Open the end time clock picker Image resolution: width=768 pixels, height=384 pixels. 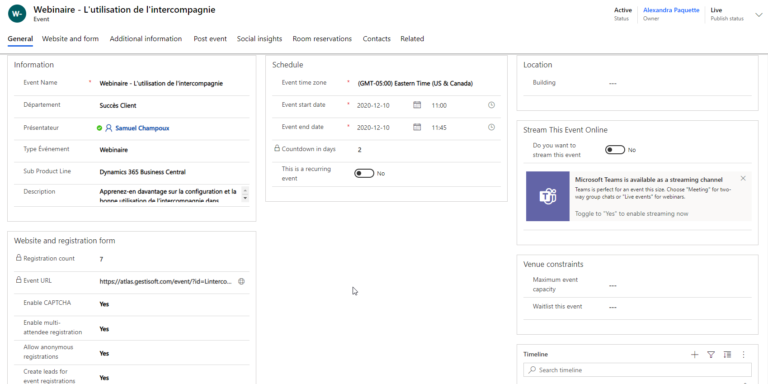click(491, 127)
